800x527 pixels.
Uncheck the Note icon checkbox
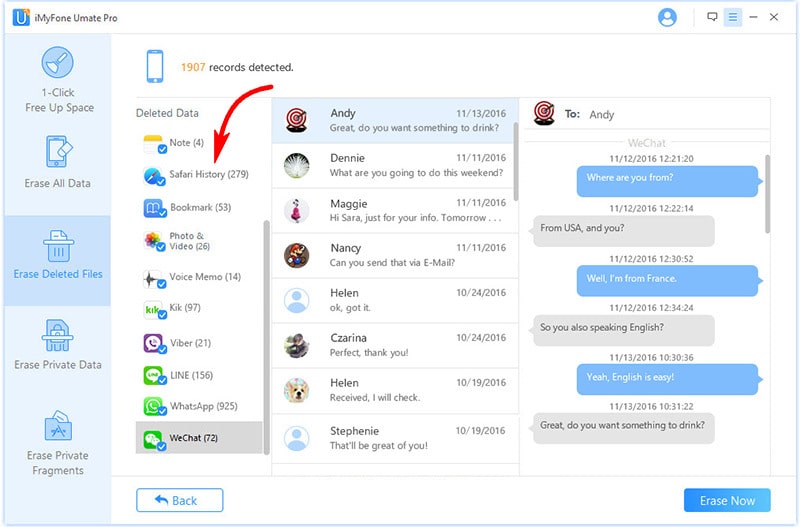click(162, 149)
